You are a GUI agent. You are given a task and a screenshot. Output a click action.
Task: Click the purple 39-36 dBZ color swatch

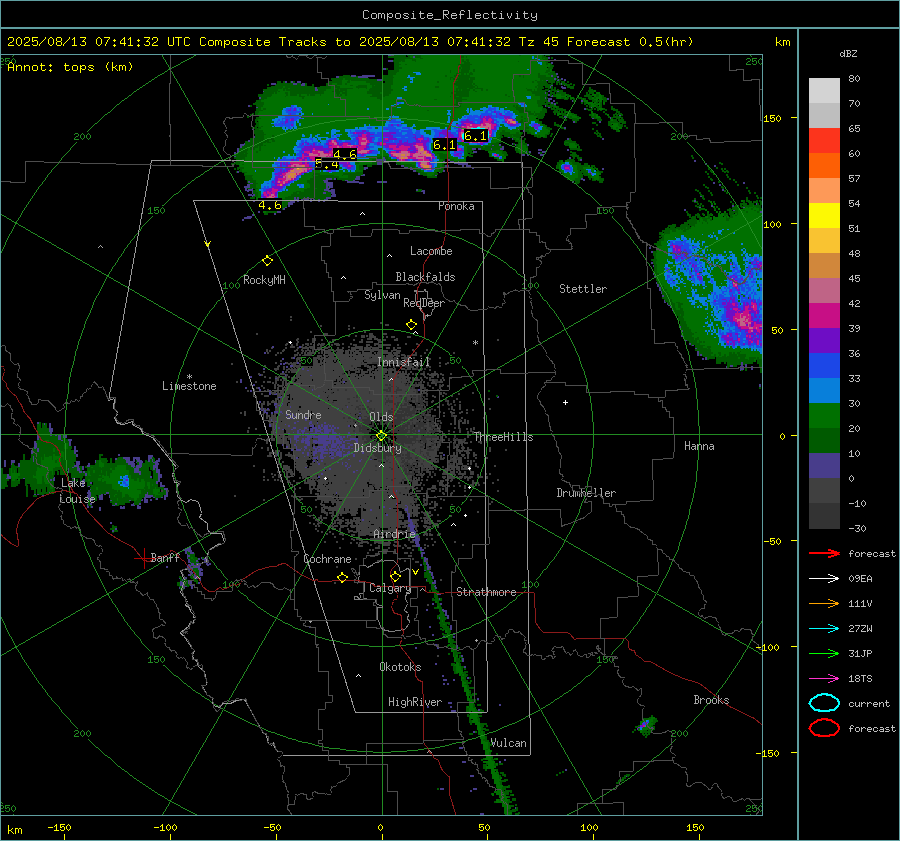tap(824, 340)
